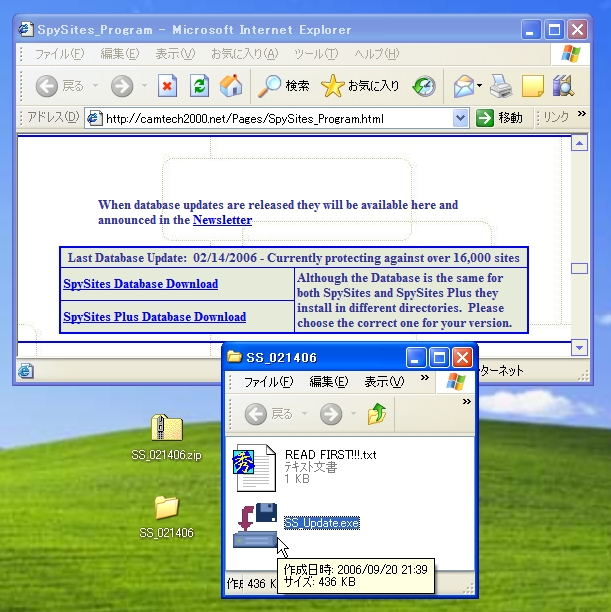
Task: Select the READ FIRST!!!.txt file name
Action: click(330, 455)
